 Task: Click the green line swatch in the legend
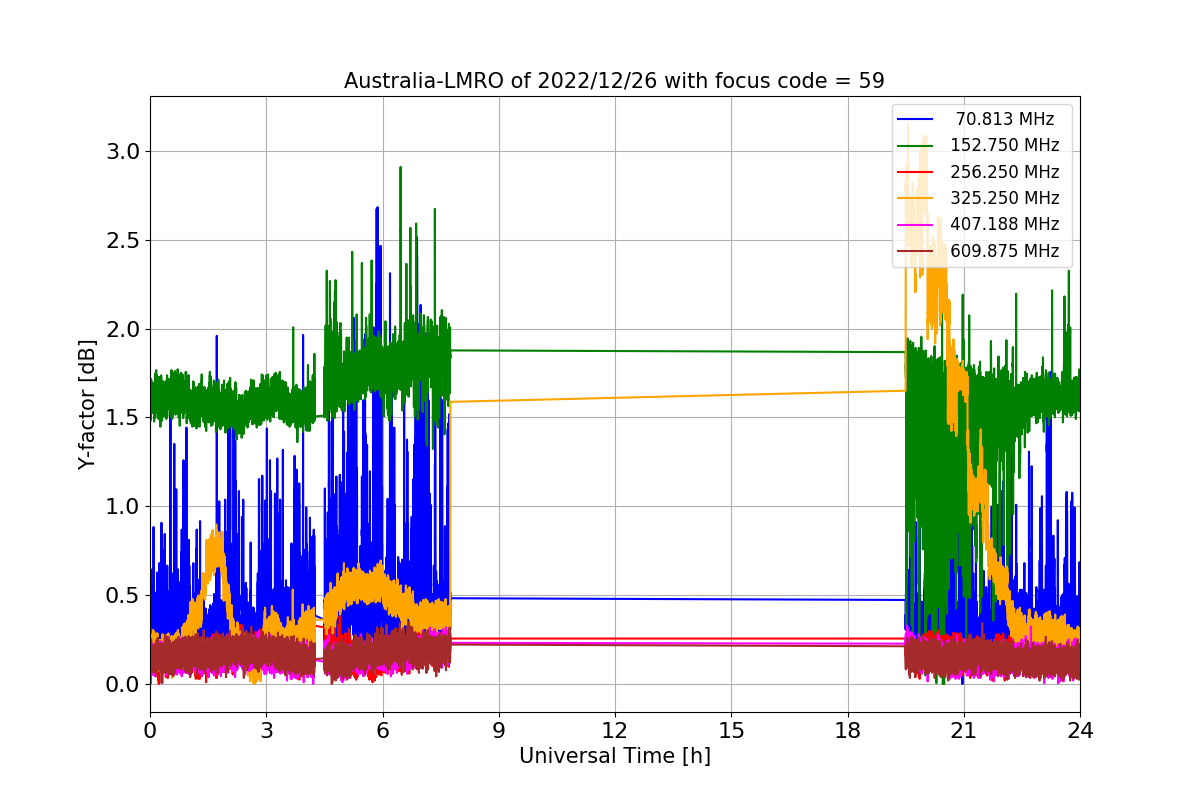click(915, 146)
